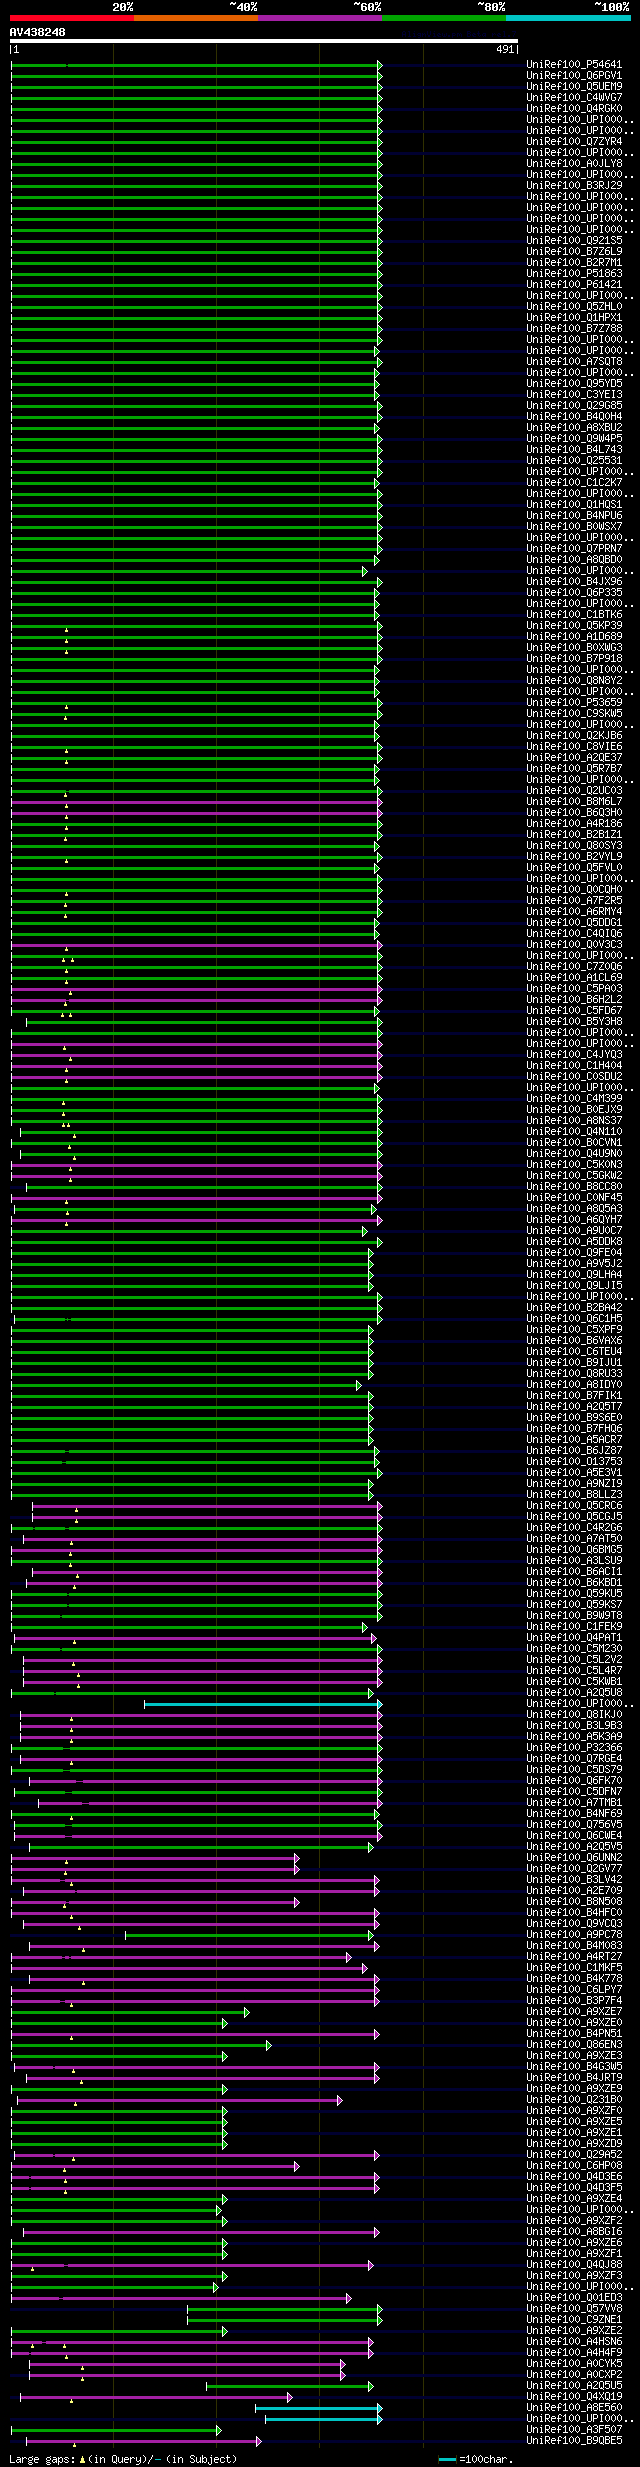Click label UniRef100_Q29G85
This screenshot has height=2467, width=640.
click(x=574, y=405)
